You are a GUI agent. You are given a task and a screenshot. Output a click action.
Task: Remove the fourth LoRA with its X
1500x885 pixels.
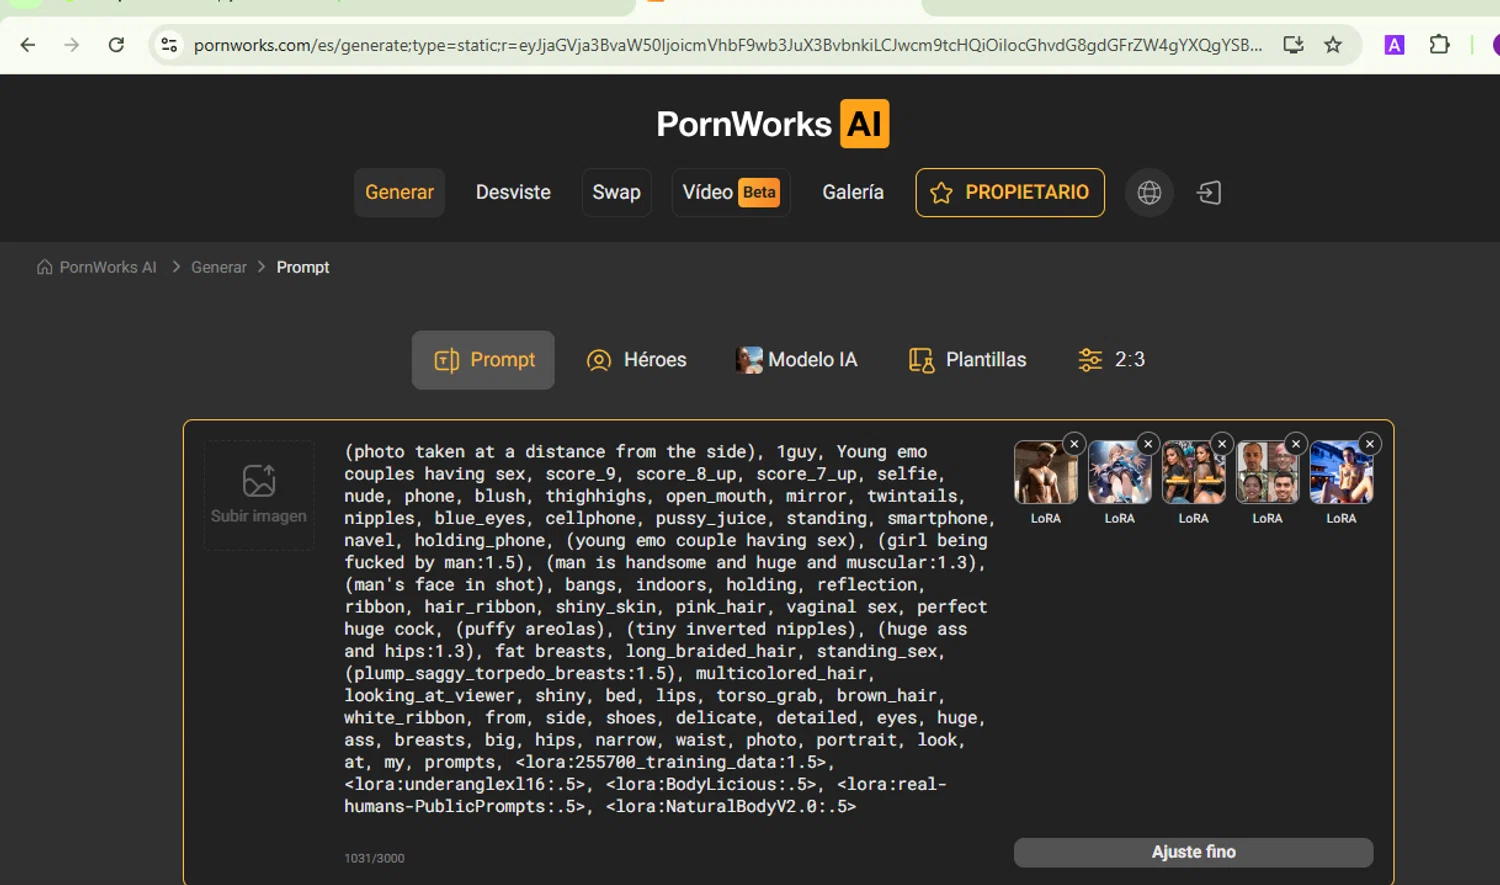1296,444
